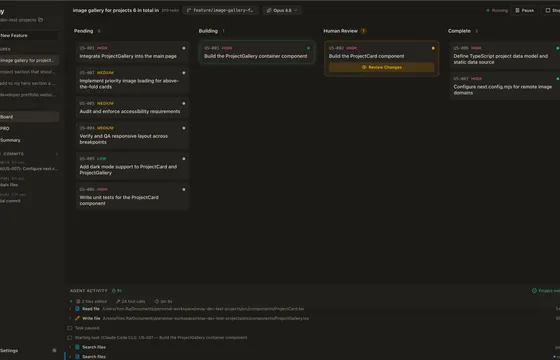The image size is (560, 360).
Task: Click the green status dot on Build ProjectGallery card
Action: (x=309, y=48)
